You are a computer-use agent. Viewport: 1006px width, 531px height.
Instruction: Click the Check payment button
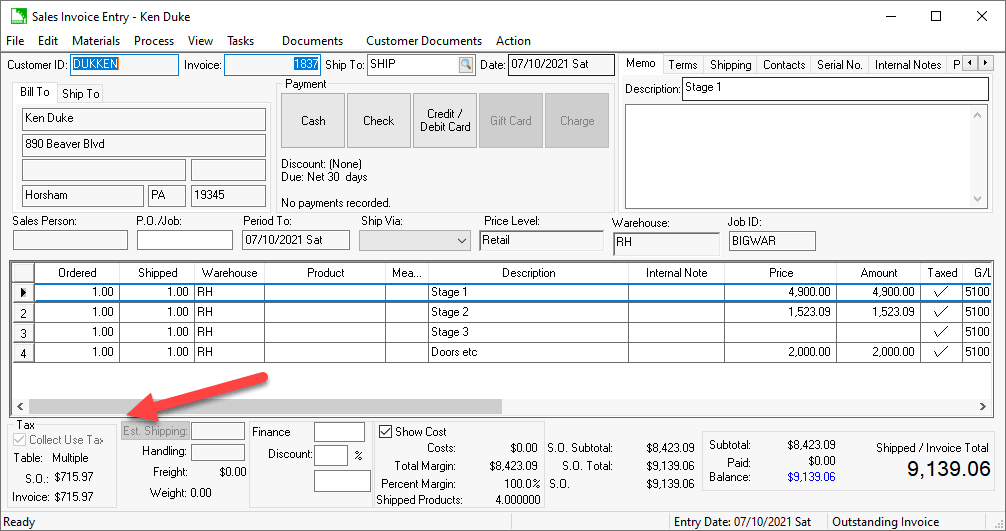(x=378, y=121)
